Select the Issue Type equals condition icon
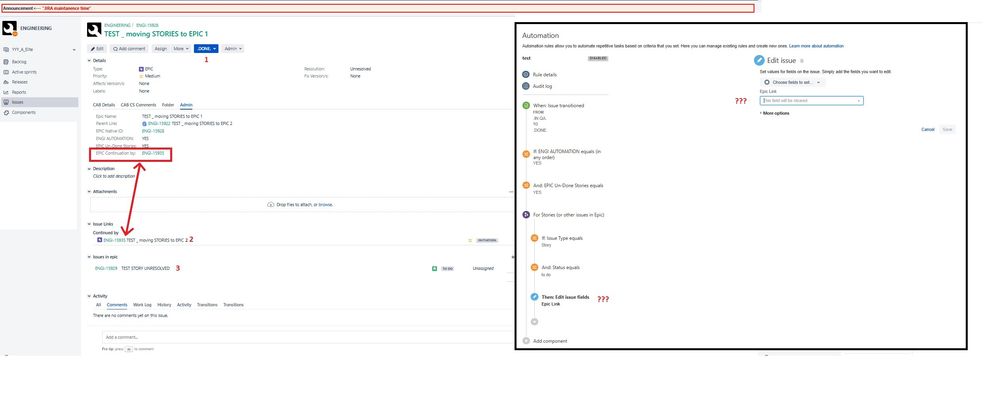The image size is (999, 402). coord(535,238)
